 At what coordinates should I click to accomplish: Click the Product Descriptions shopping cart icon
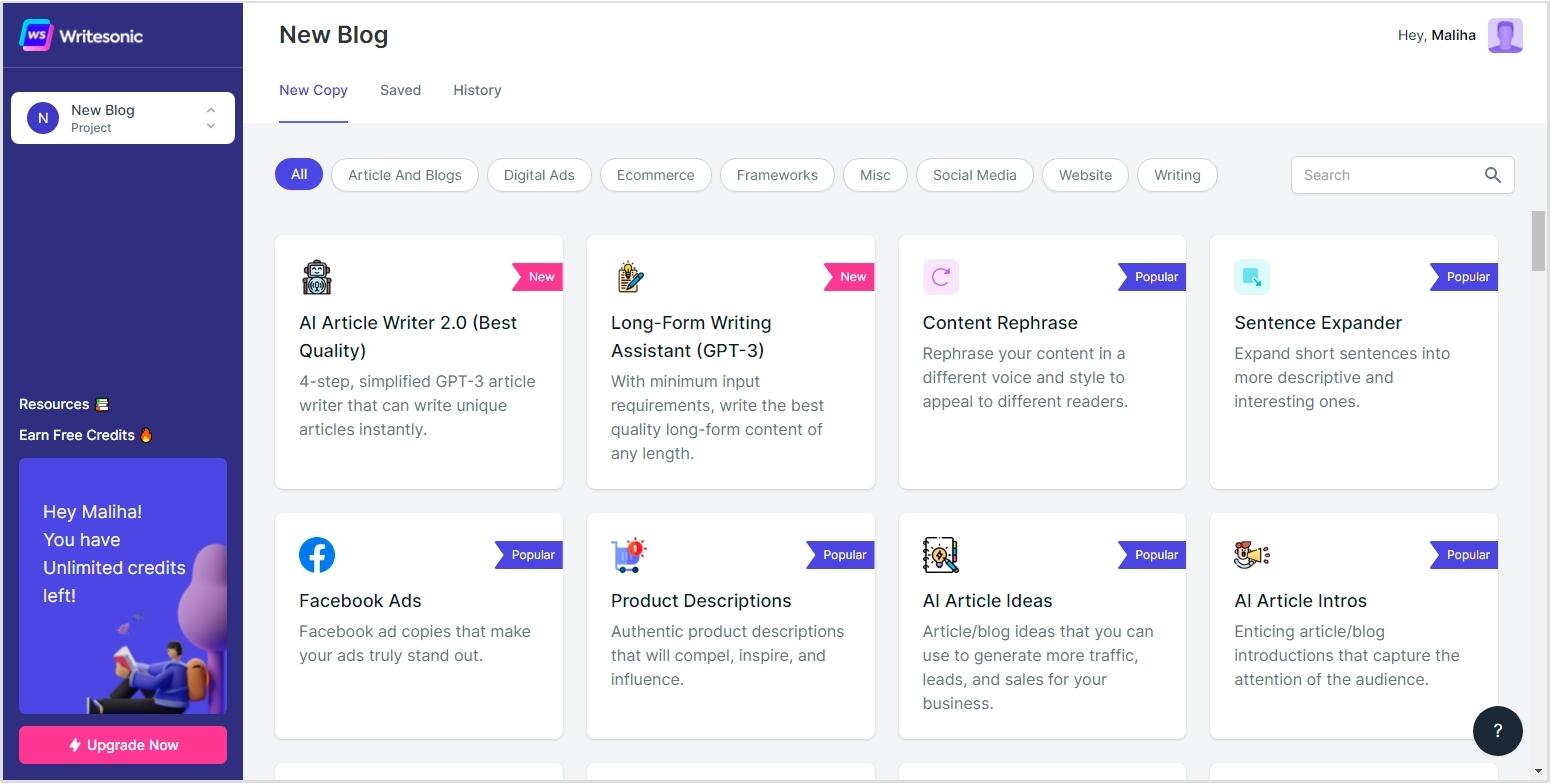629,555
